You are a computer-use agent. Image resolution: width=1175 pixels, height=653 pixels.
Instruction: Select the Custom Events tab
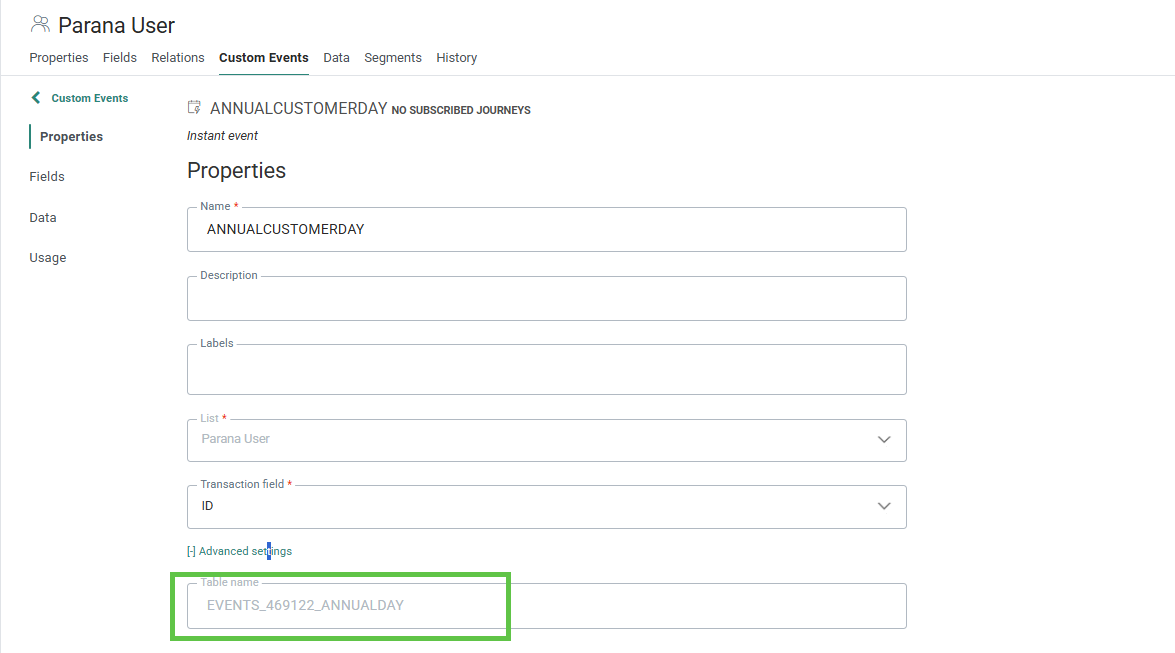pyautogui.click(x=264, y=58)
